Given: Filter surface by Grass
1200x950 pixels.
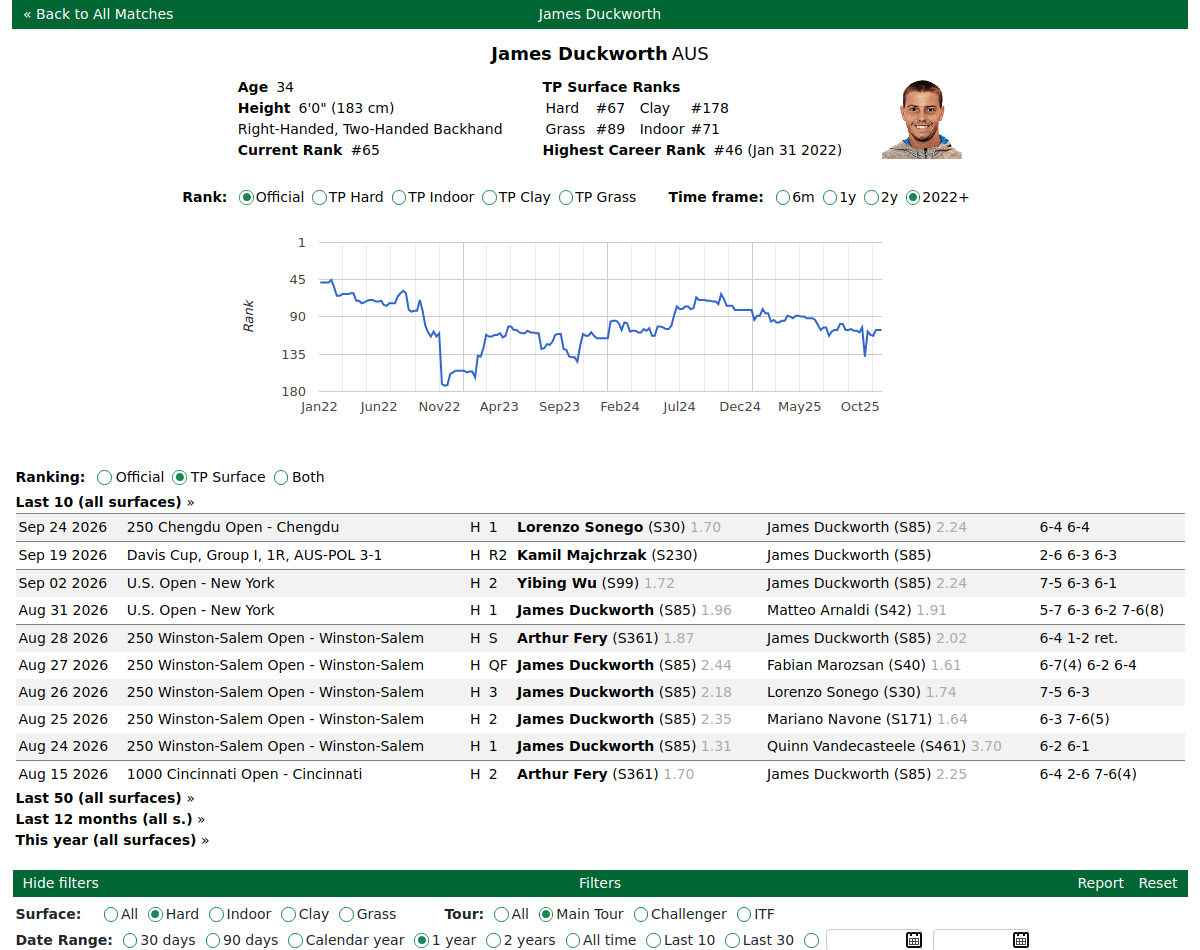Looking at the screenshot, I should pyautogui.click(x=347, y=914).
